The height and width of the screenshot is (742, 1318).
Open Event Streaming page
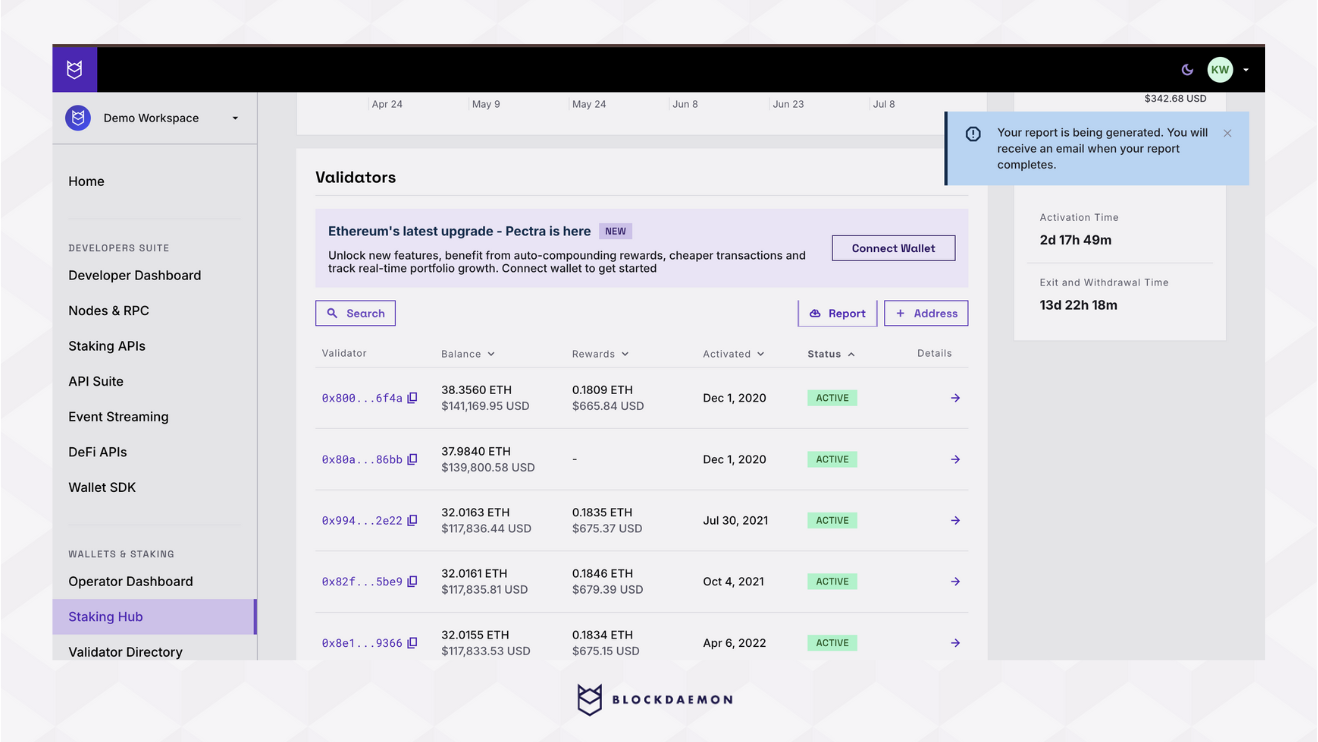tap(118, 417)
